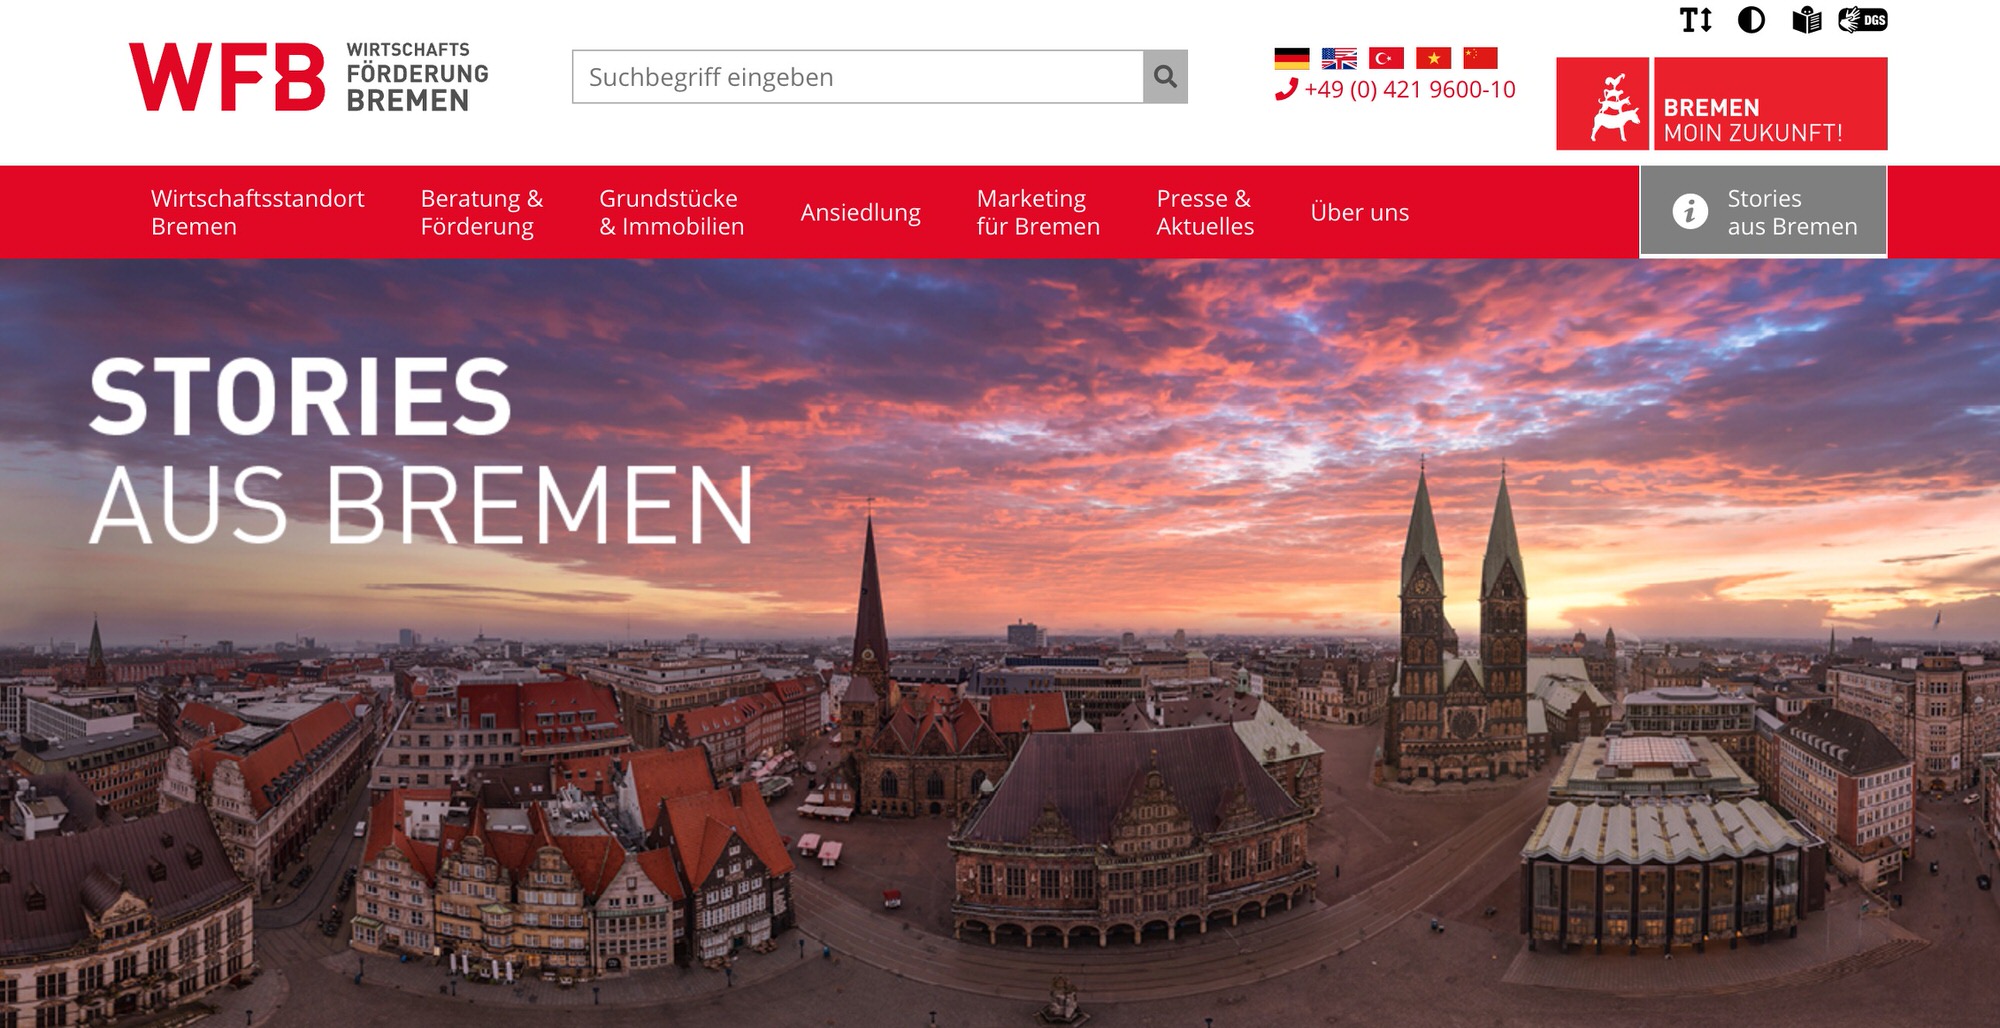The height and width of the screenshot is (1028, 2000).
Task: Click the info icon on Stories aus Bremen
Action: (x=1690, y=211)
